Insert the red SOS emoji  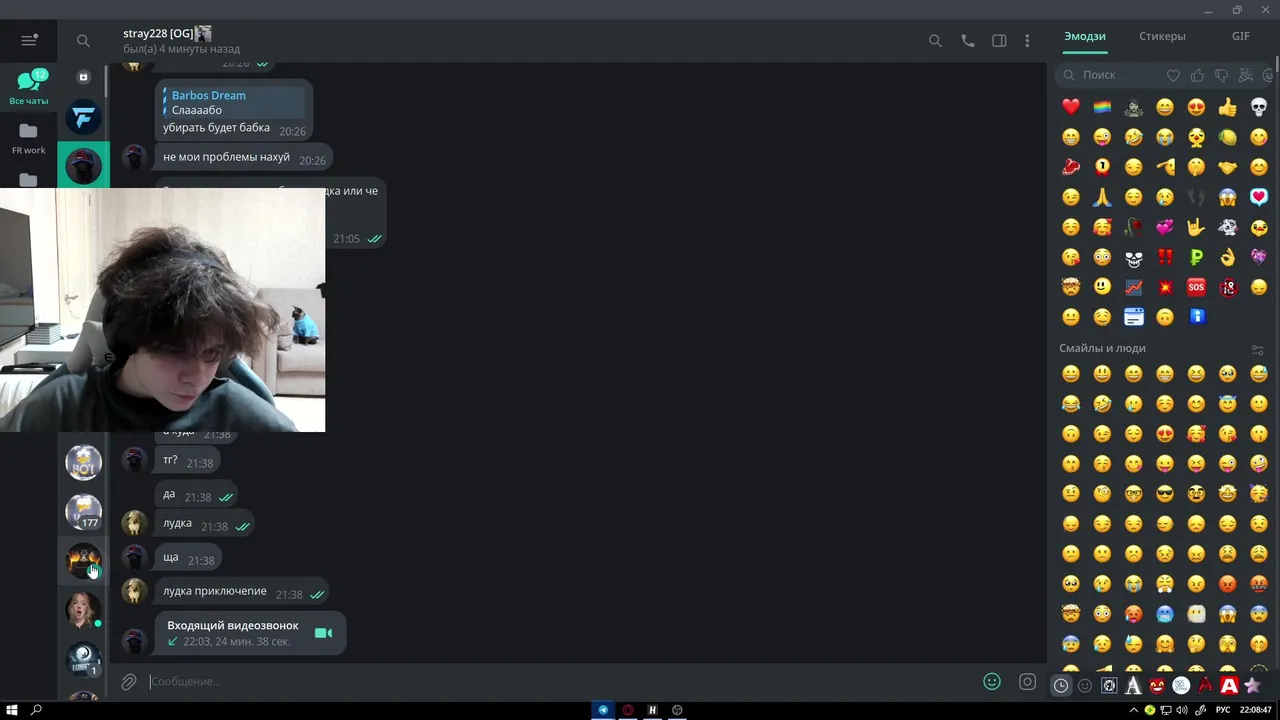pyautogui.click(x=1196, y=287)
